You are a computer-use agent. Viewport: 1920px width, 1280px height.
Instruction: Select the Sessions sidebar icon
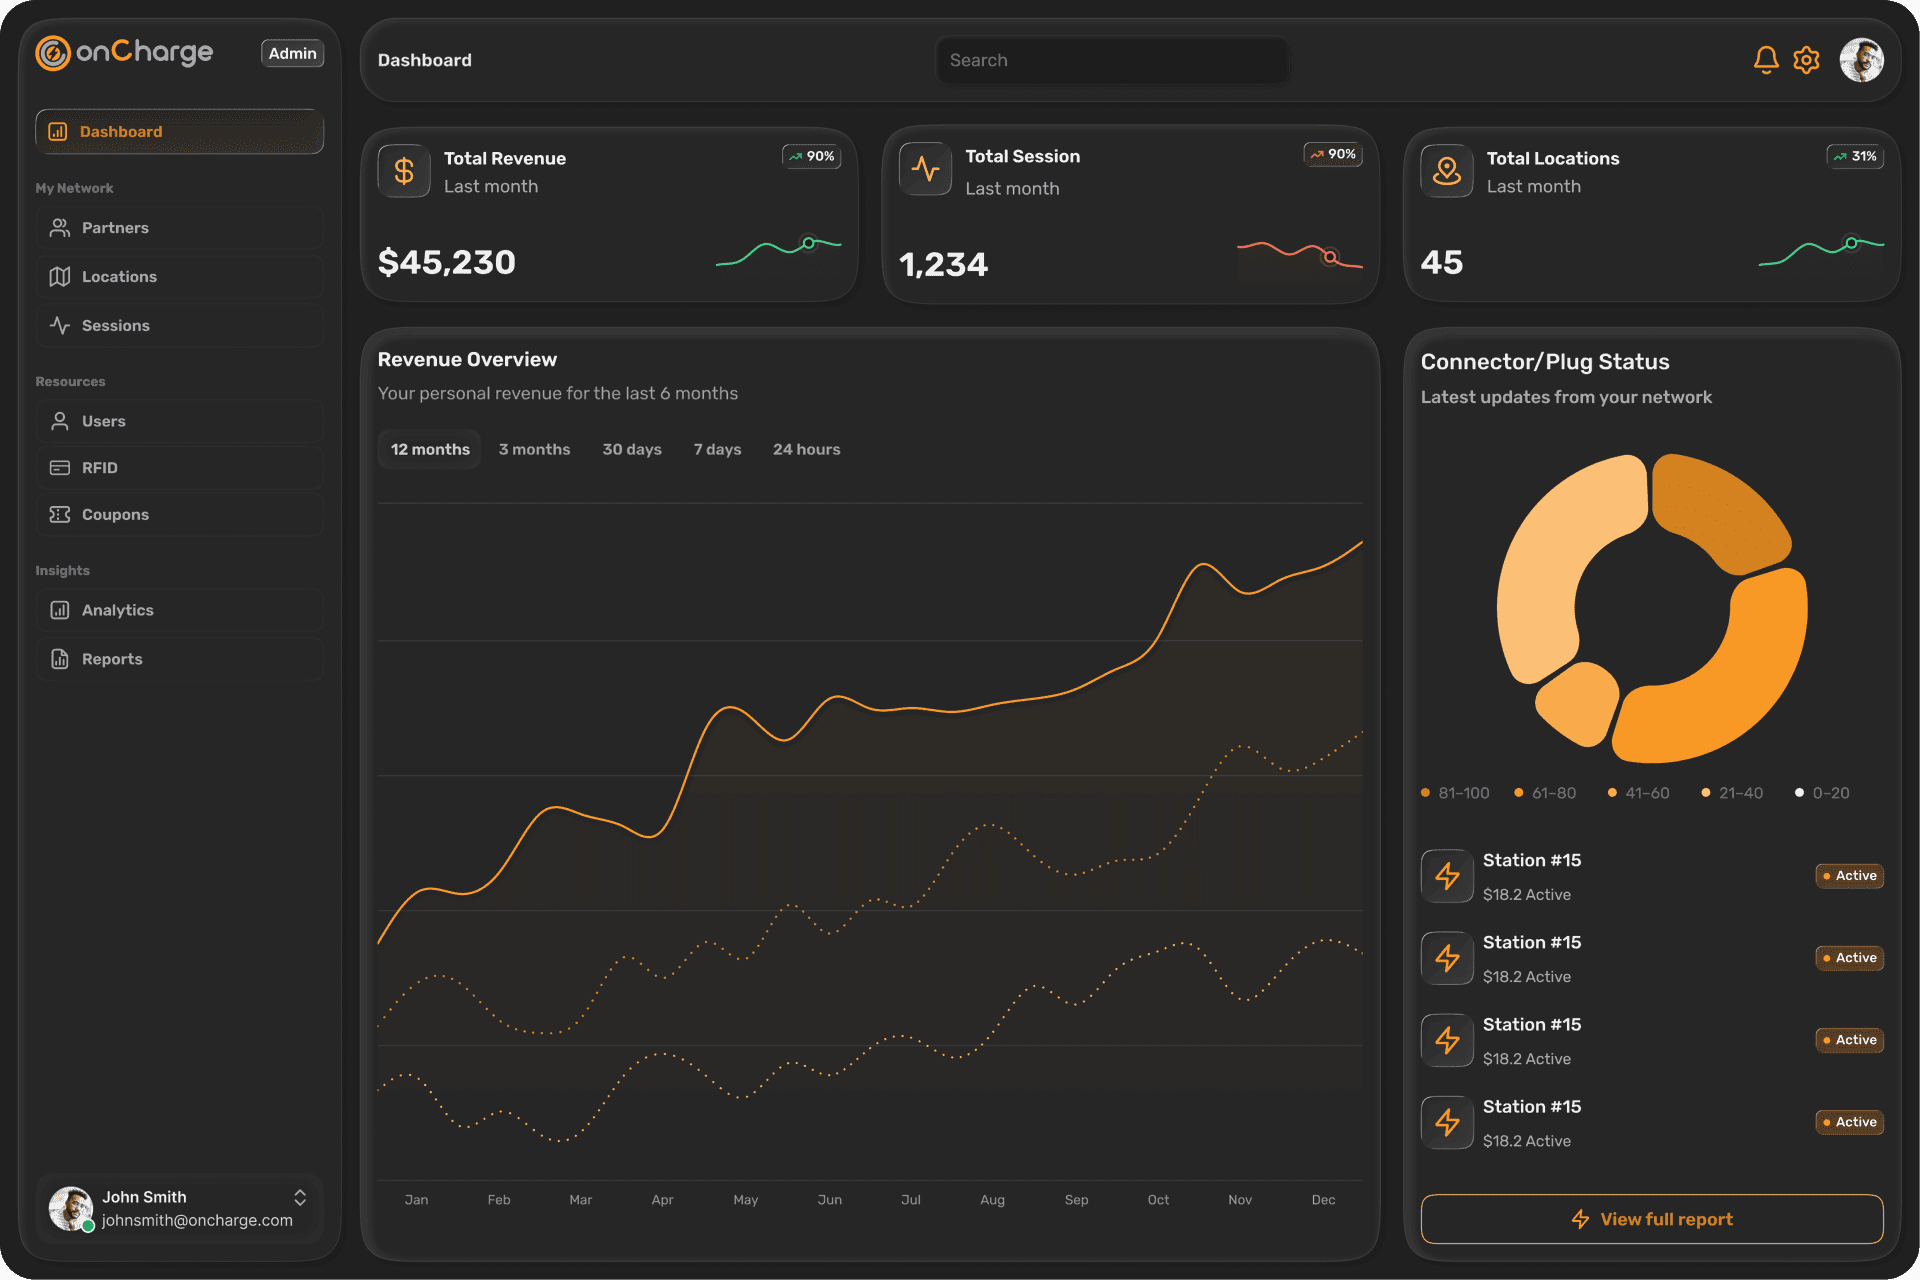[x=59, y=325]
